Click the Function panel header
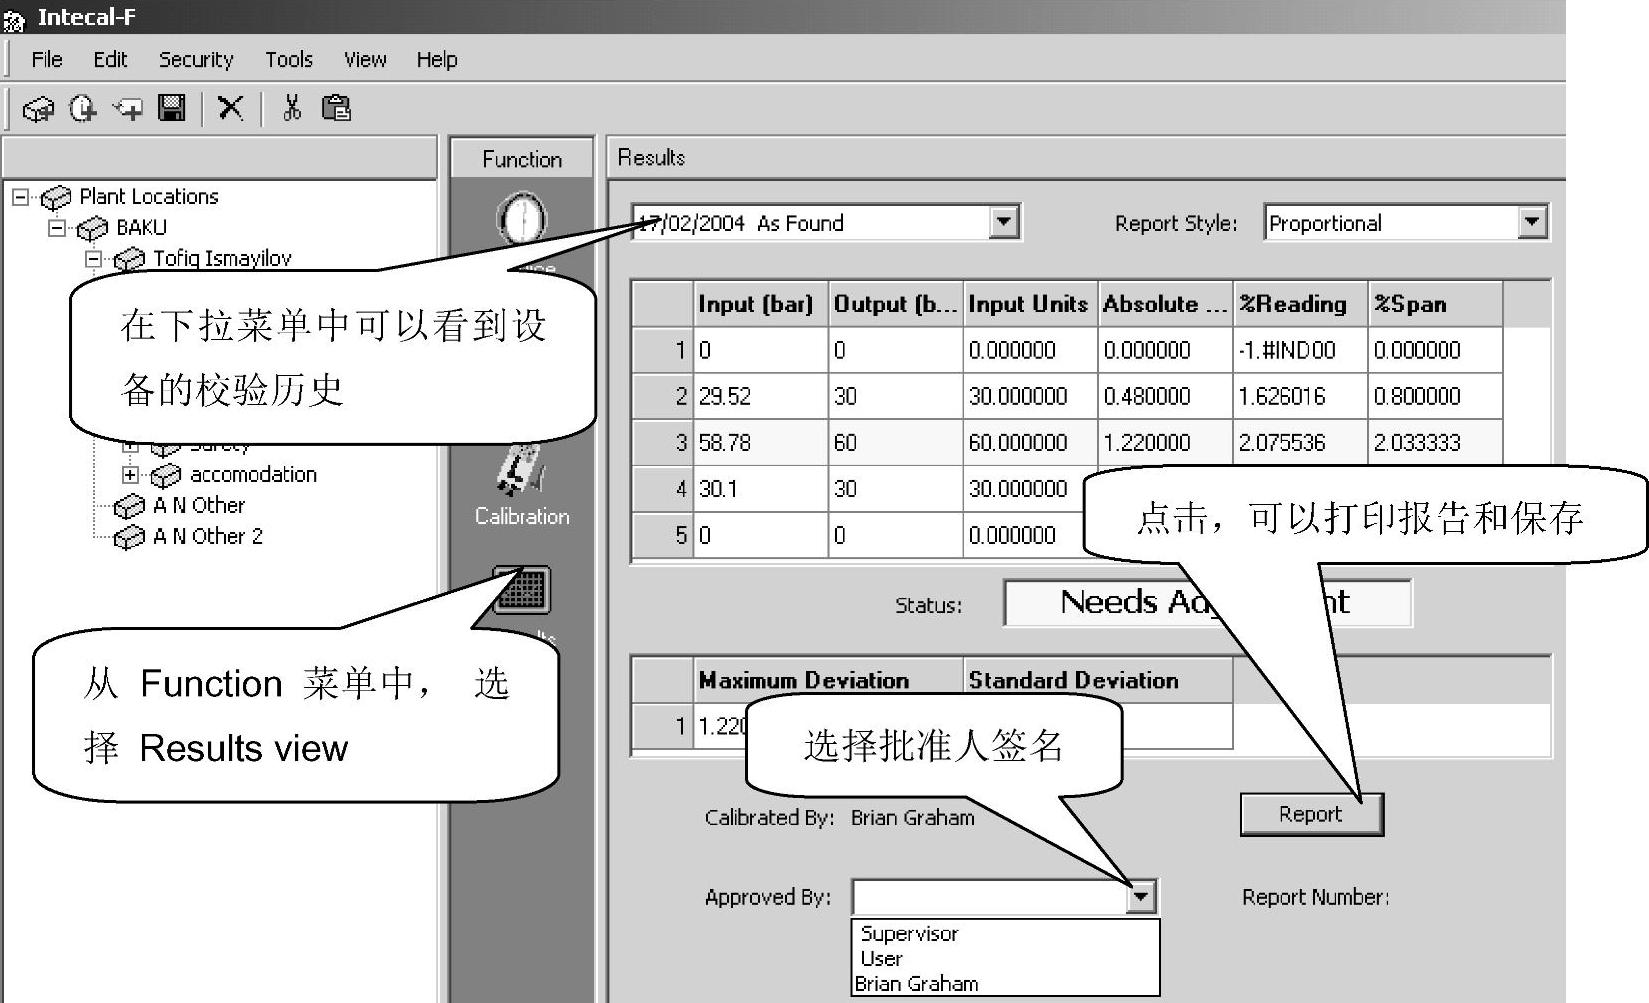 click(522, 159)
